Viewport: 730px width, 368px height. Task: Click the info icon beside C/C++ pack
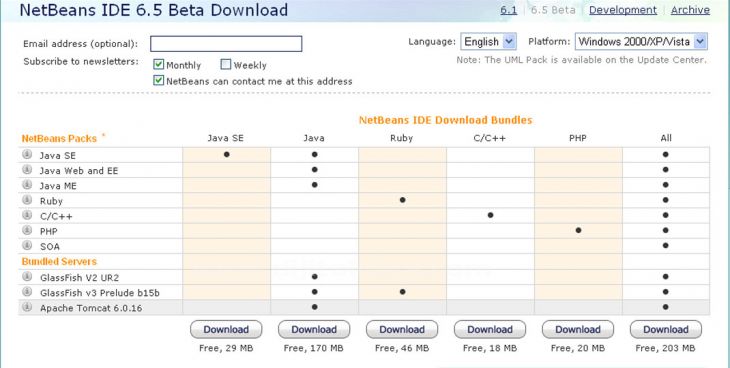coord(27,215)
